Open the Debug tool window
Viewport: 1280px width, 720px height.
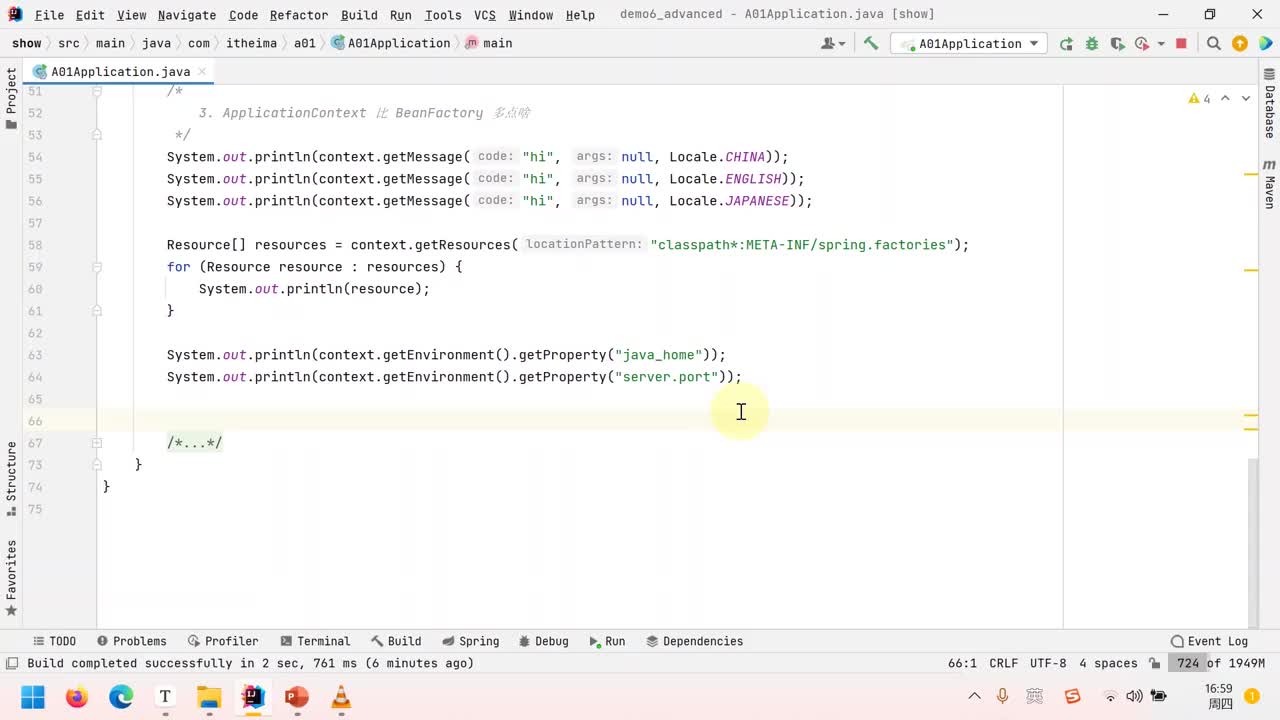point(543,641)
